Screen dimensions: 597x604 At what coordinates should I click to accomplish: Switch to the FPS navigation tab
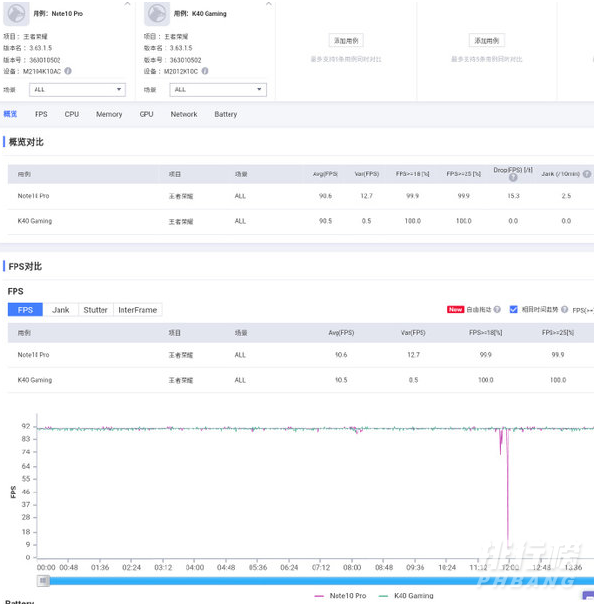[x=41, y=114]
